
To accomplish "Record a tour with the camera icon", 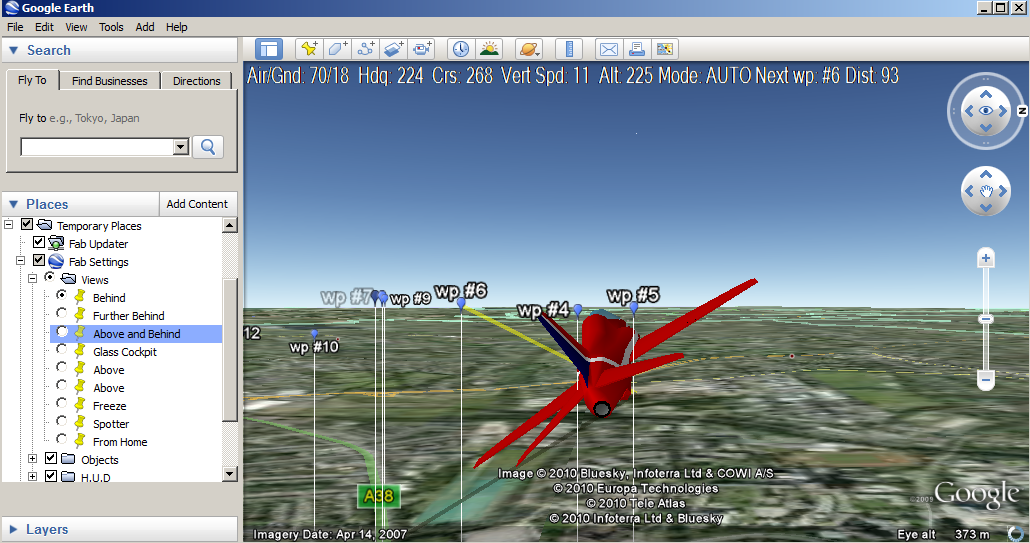I will [422, 49].
